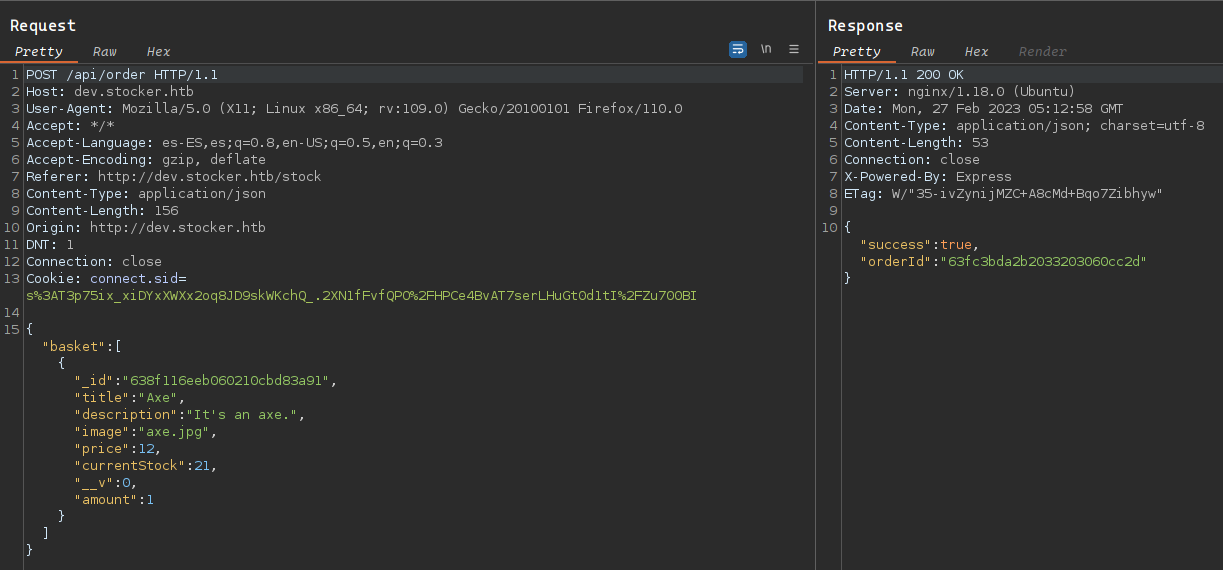The width and height of the screenshot is (1223, 570).
Task: Click the request 'Content-Type: application/json' line
Action: click(146, 194)
